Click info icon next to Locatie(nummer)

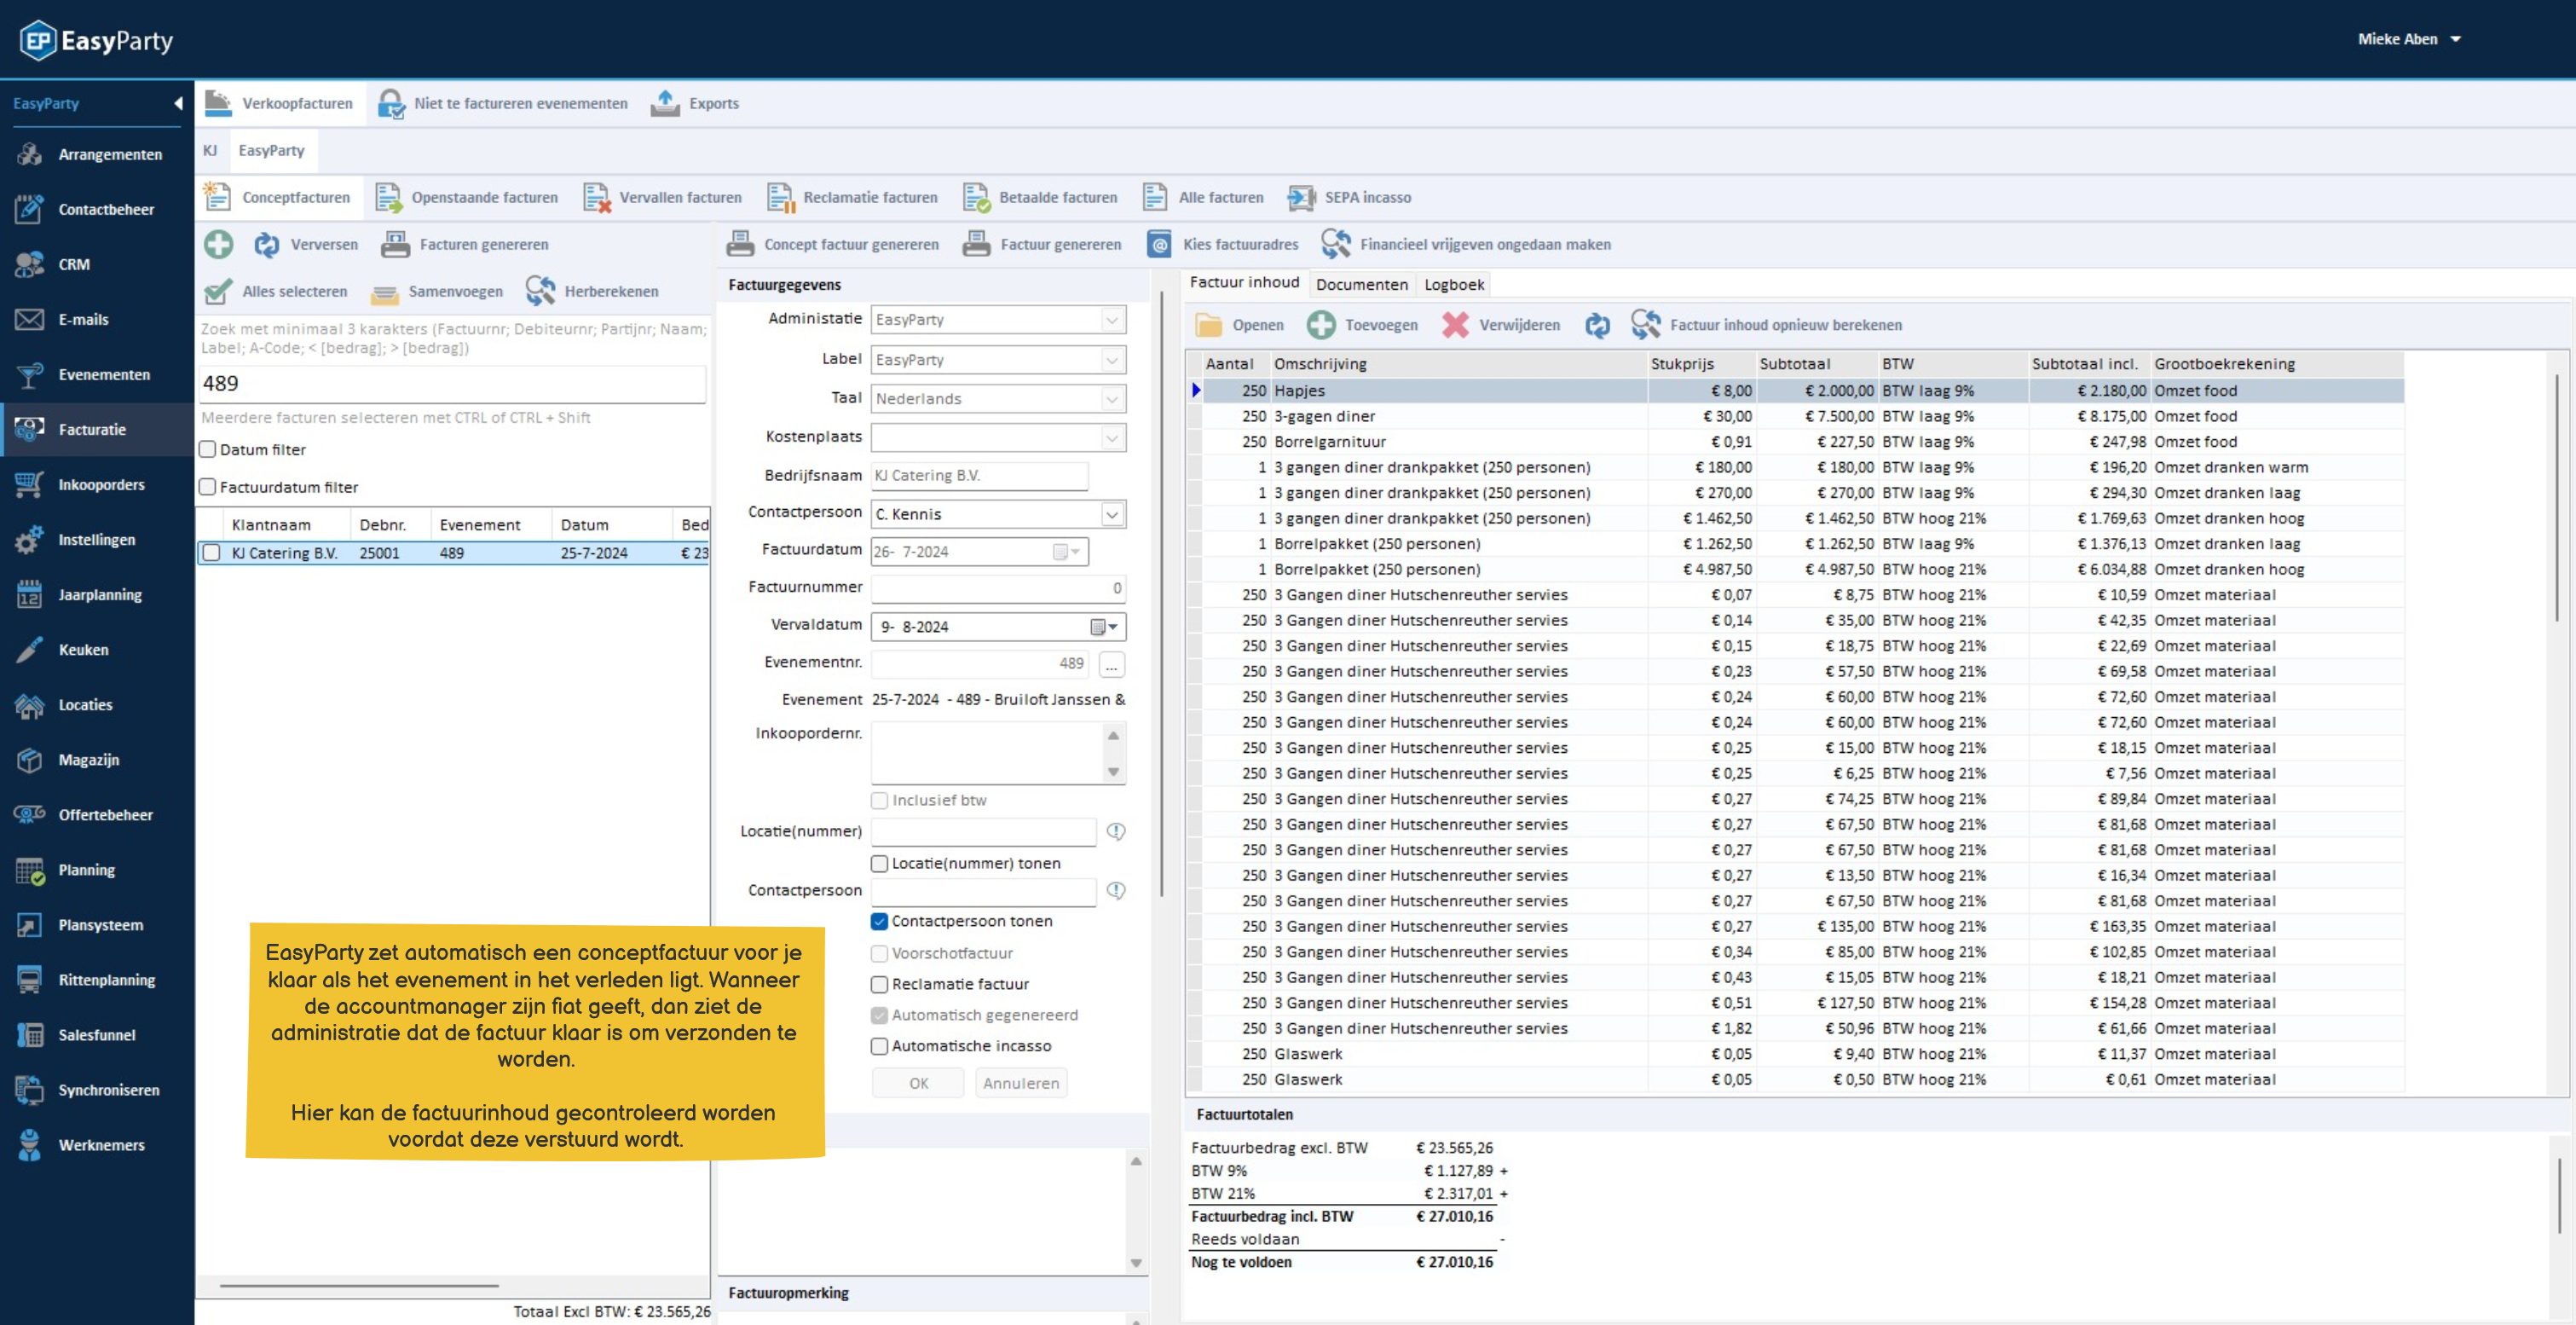pyautogui.click(x=1116, y=831)
